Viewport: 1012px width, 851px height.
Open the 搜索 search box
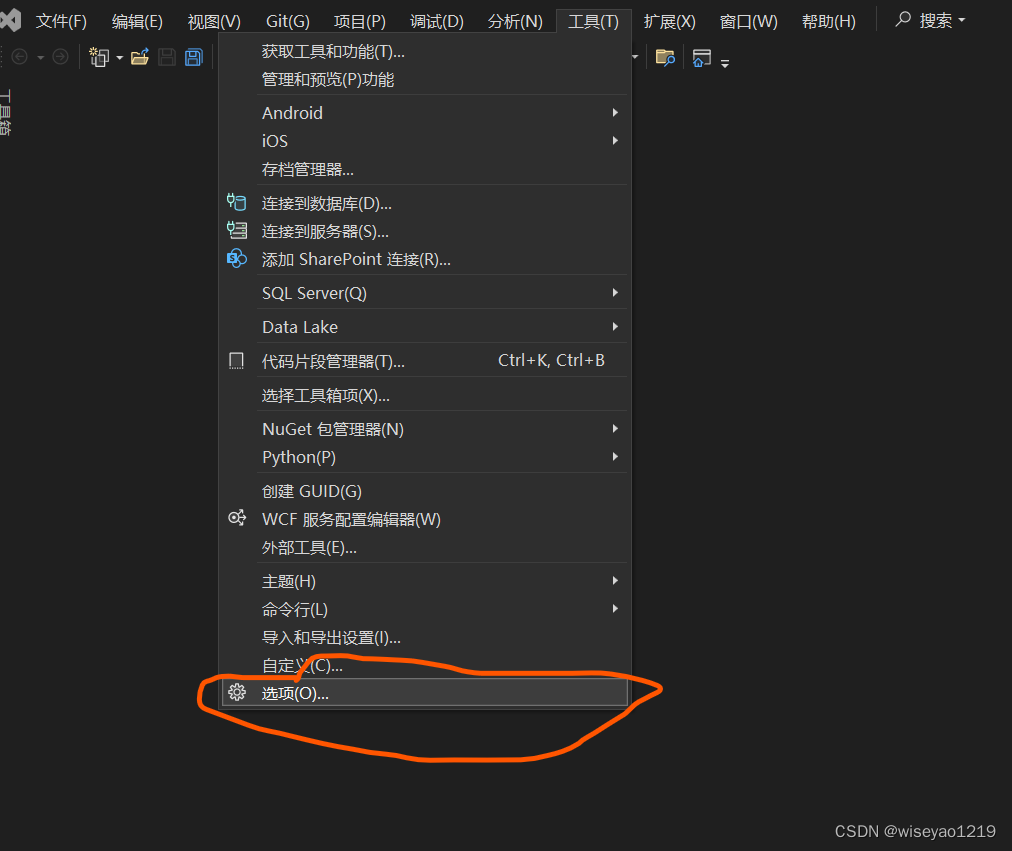click(x=929, y=21)
